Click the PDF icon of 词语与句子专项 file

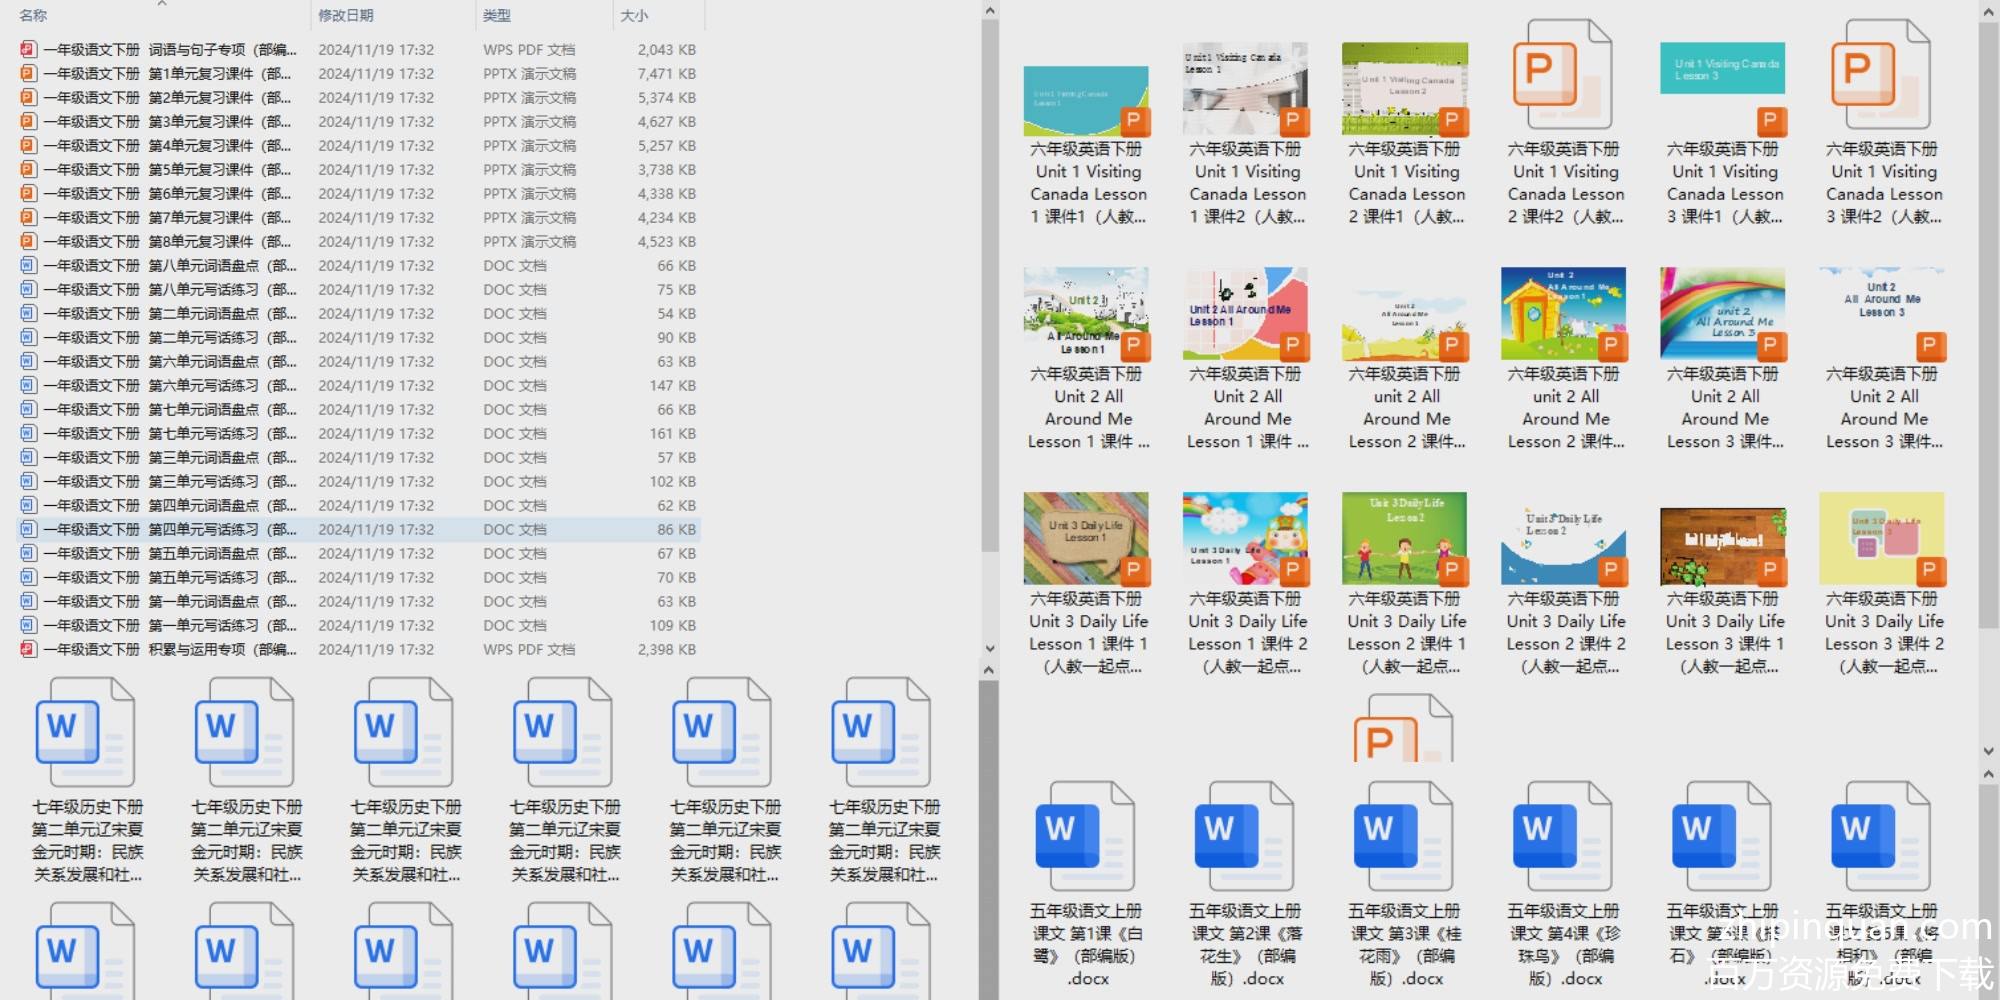coord(28,49)
